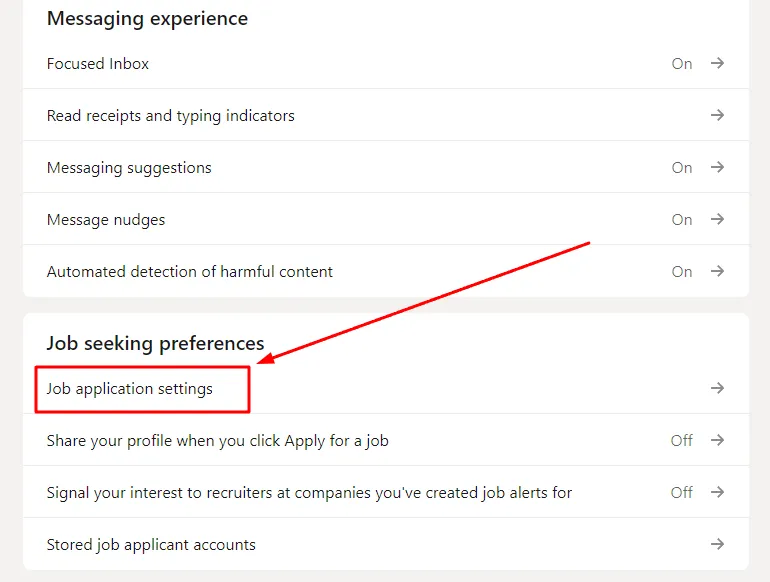Click arrow for Signal your interest to recruiters
770x582 pixels.
[717, 492]
